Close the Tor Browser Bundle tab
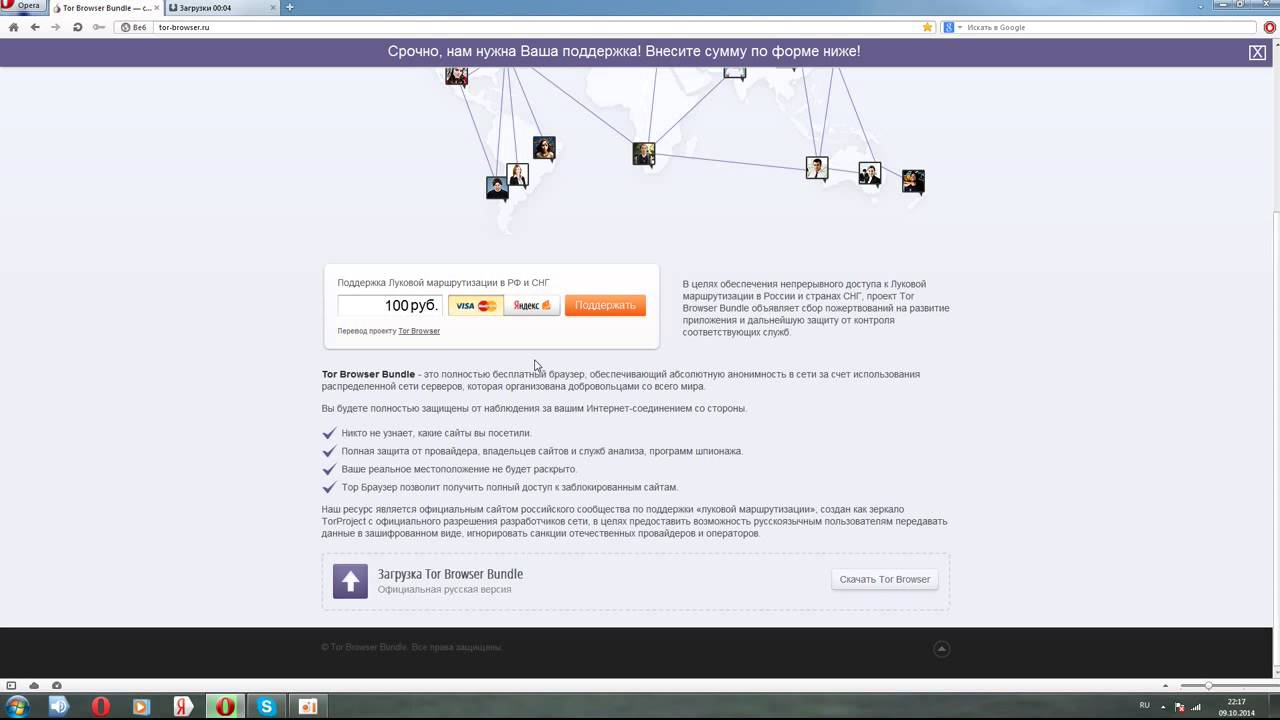Image resolution: width=1280 pixels, height=720 pixels. click(x=157, y=7)
